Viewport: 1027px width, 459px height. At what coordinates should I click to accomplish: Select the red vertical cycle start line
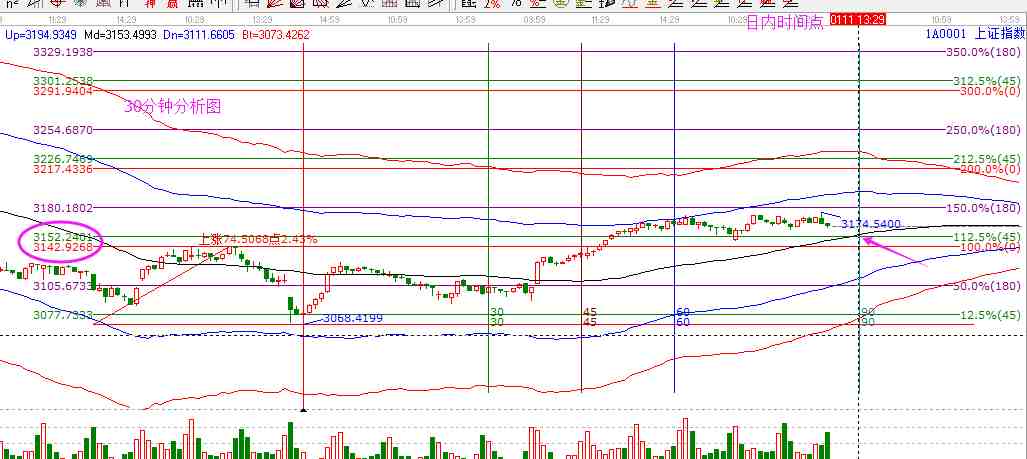303,226
